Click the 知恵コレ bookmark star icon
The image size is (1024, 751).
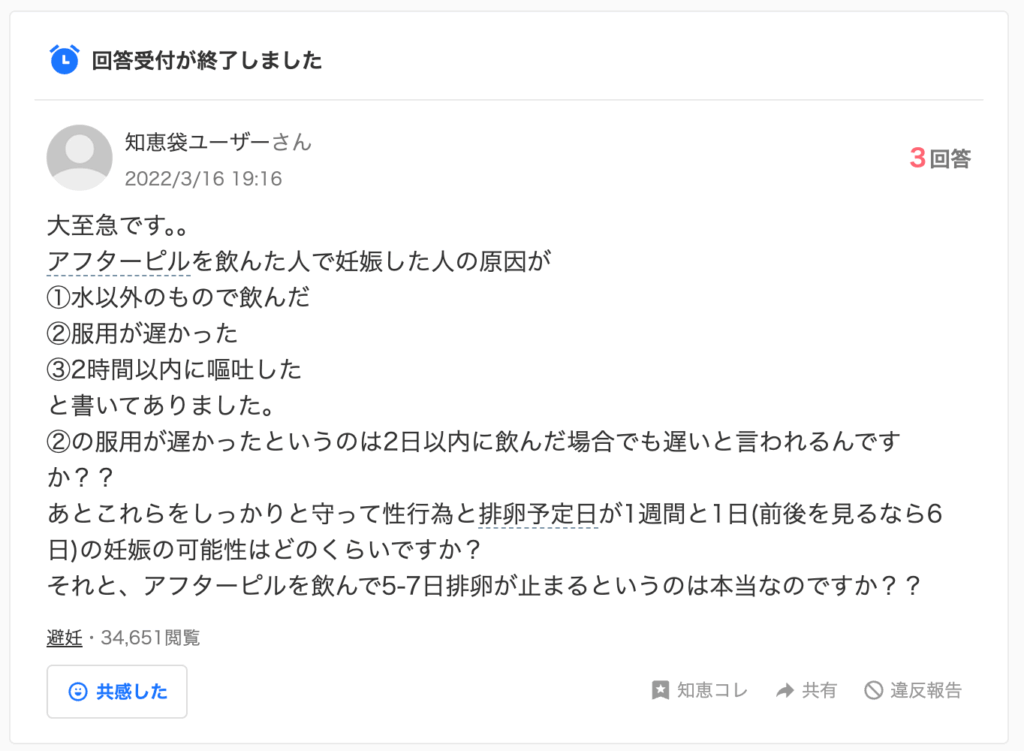[x=660, y=690]
